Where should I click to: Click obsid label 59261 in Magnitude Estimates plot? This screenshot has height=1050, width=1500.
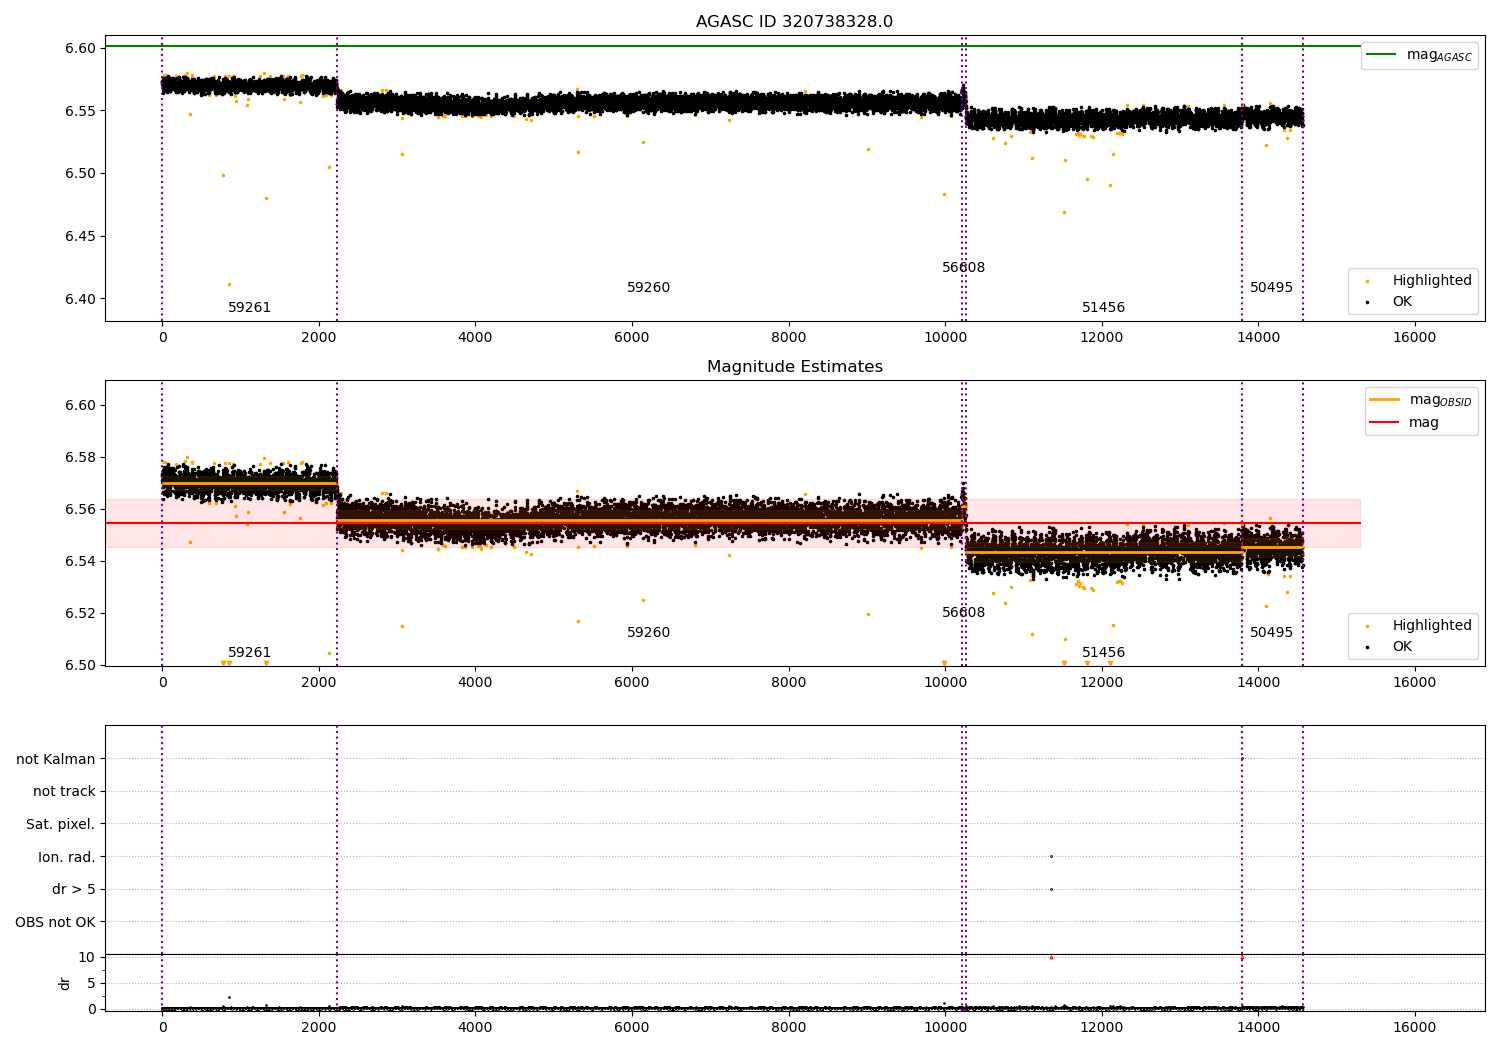click(249, 652)
